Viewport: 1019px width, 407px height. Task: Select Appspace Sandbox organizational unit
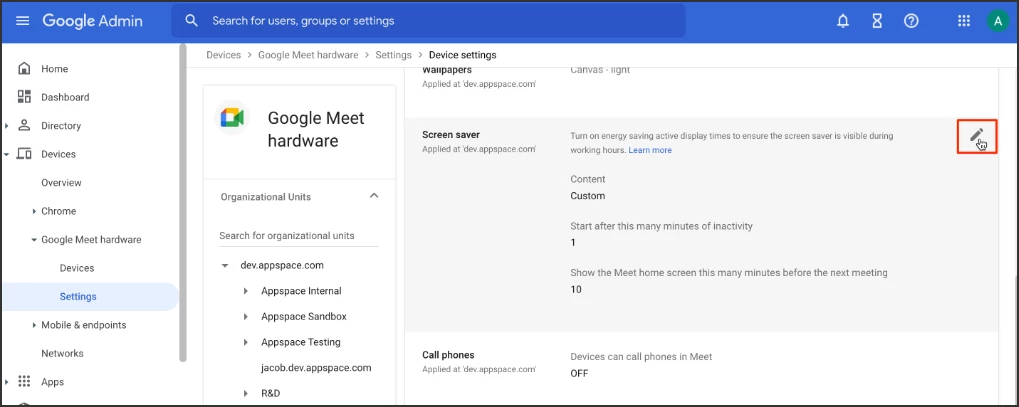[x=304, y=317]
